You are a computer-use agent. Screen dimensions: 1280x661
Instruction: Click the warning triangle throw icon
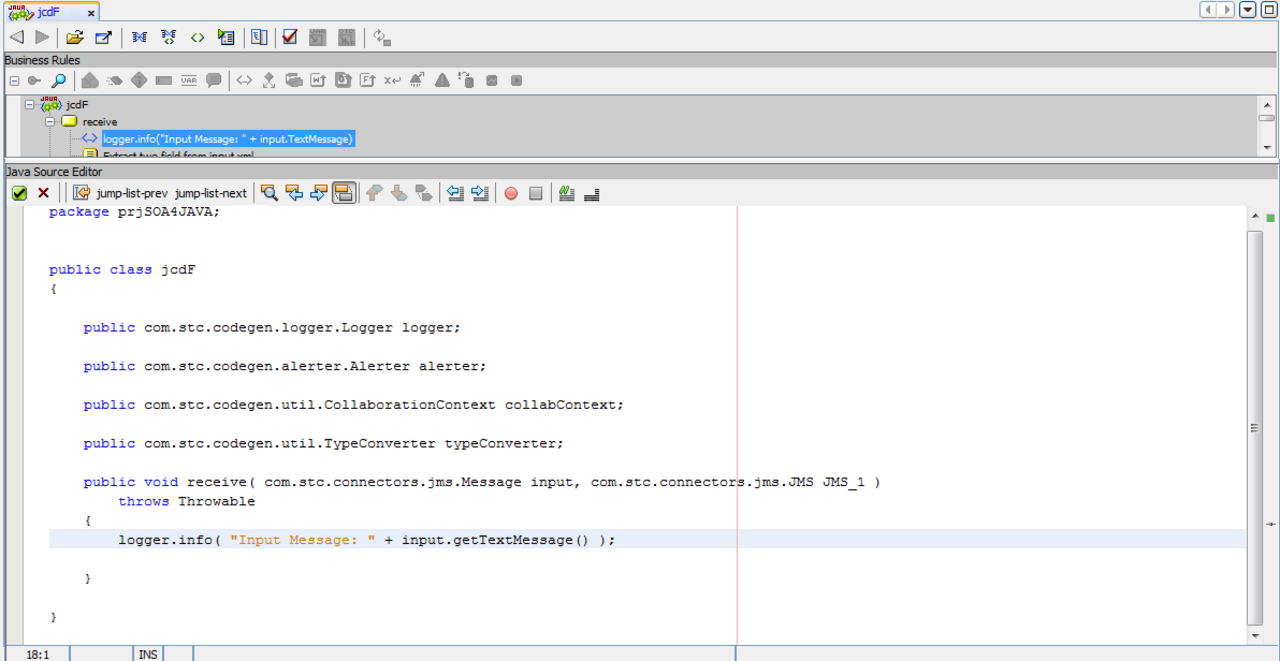[x=442, y=80]
